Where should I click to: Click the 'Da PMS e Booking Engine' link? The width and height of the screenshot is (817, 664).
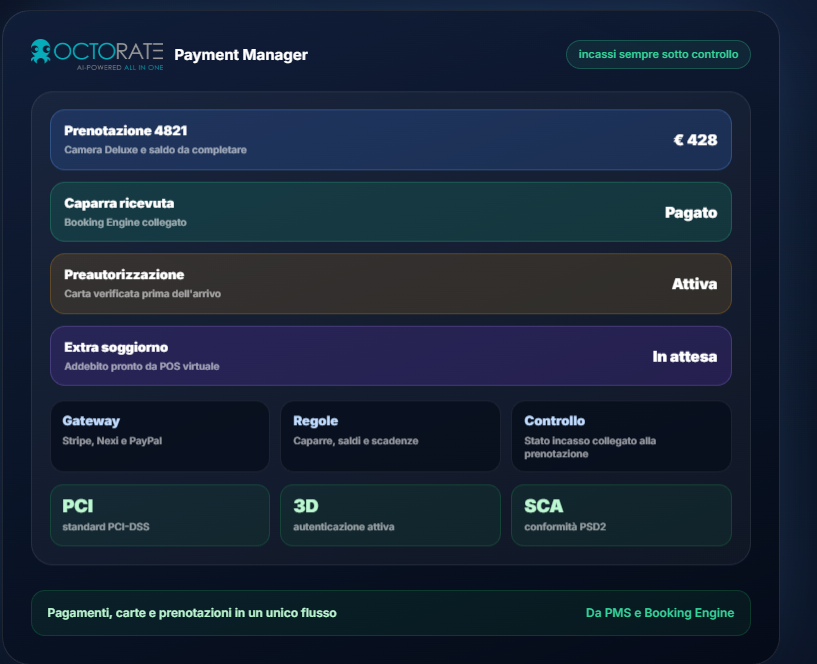click(x=660, y=613)
